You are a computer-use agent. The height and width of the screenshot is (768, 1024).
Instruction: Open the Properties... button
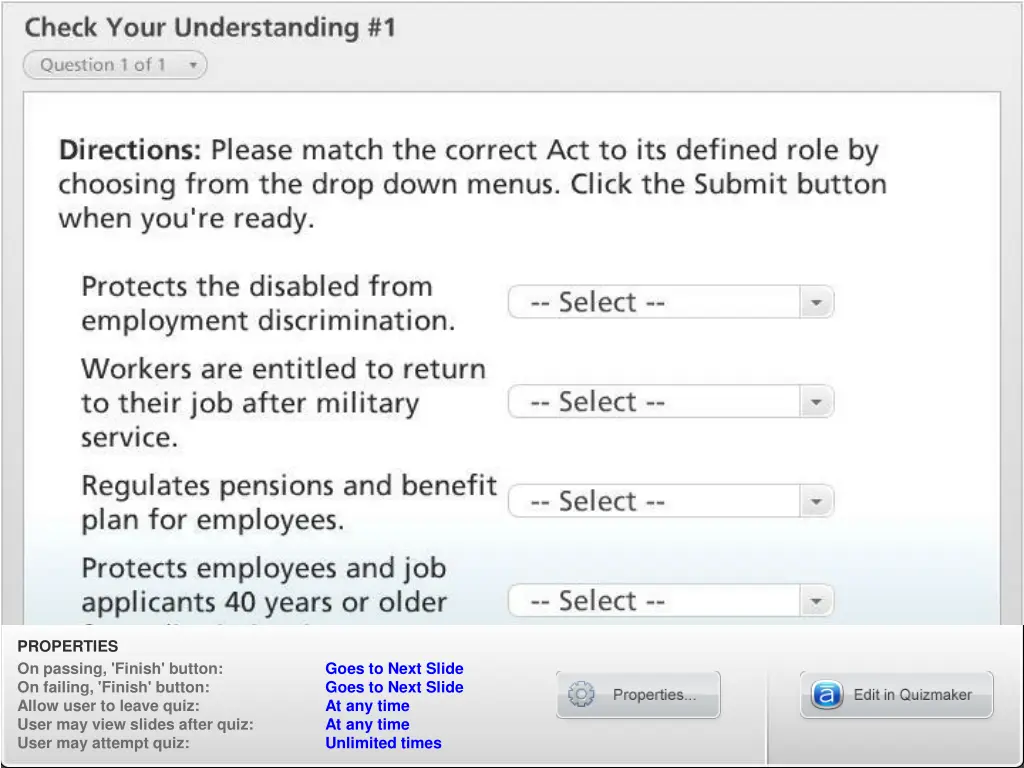click(638, 694)
